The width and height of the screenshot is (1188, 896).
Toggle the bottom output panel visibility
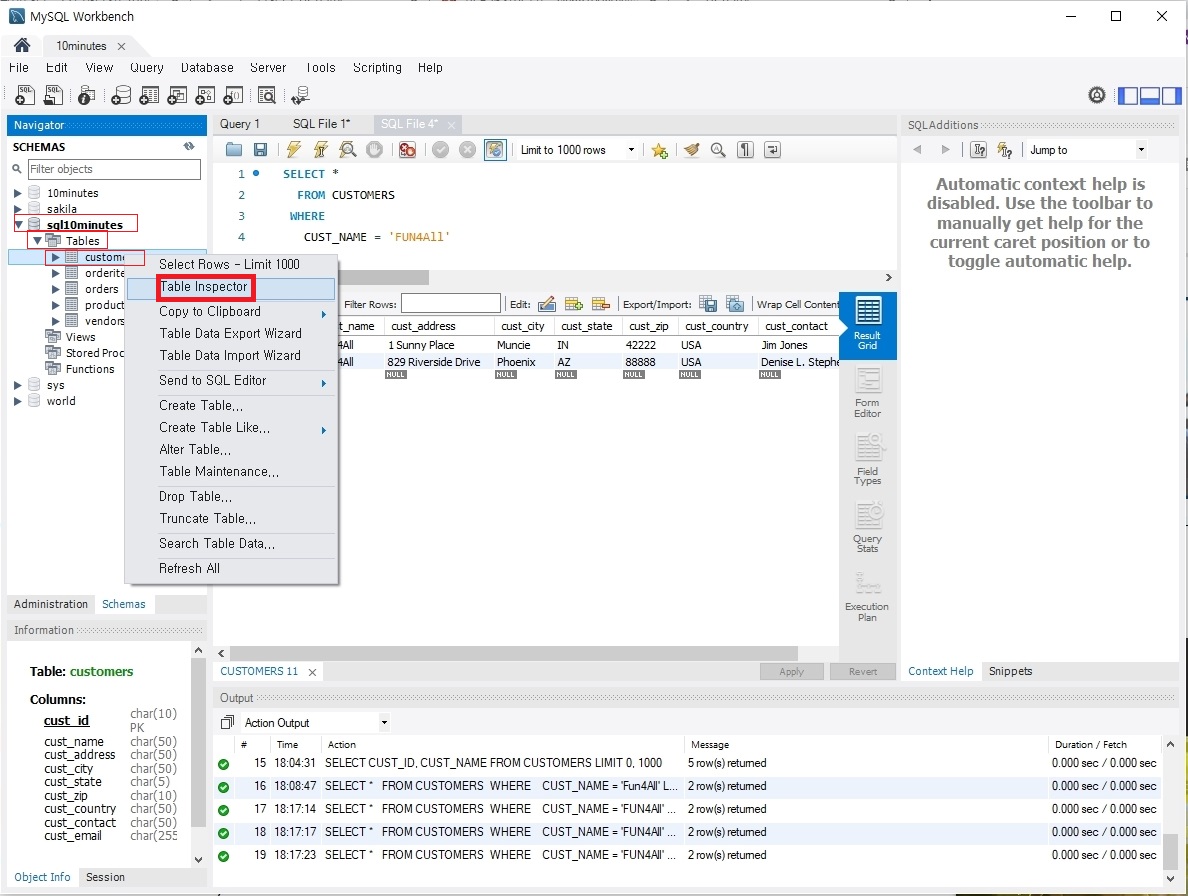point(1149,95)
